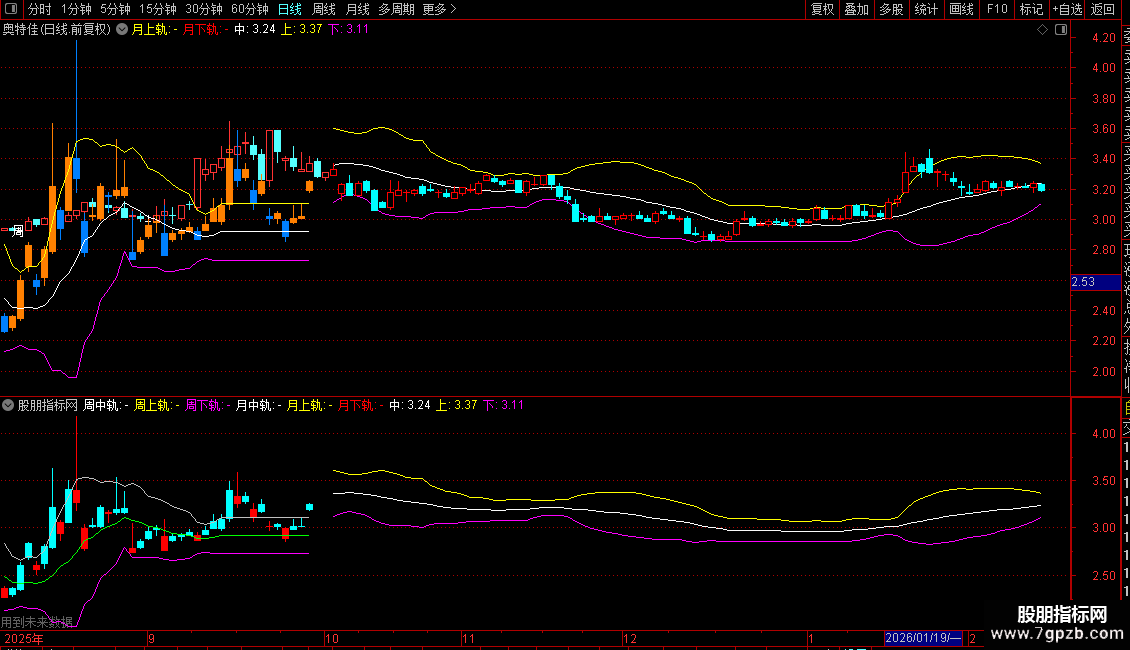The image size is (1130, 650).
Task: Click month 9 on time axis
Action: (151, 638)
